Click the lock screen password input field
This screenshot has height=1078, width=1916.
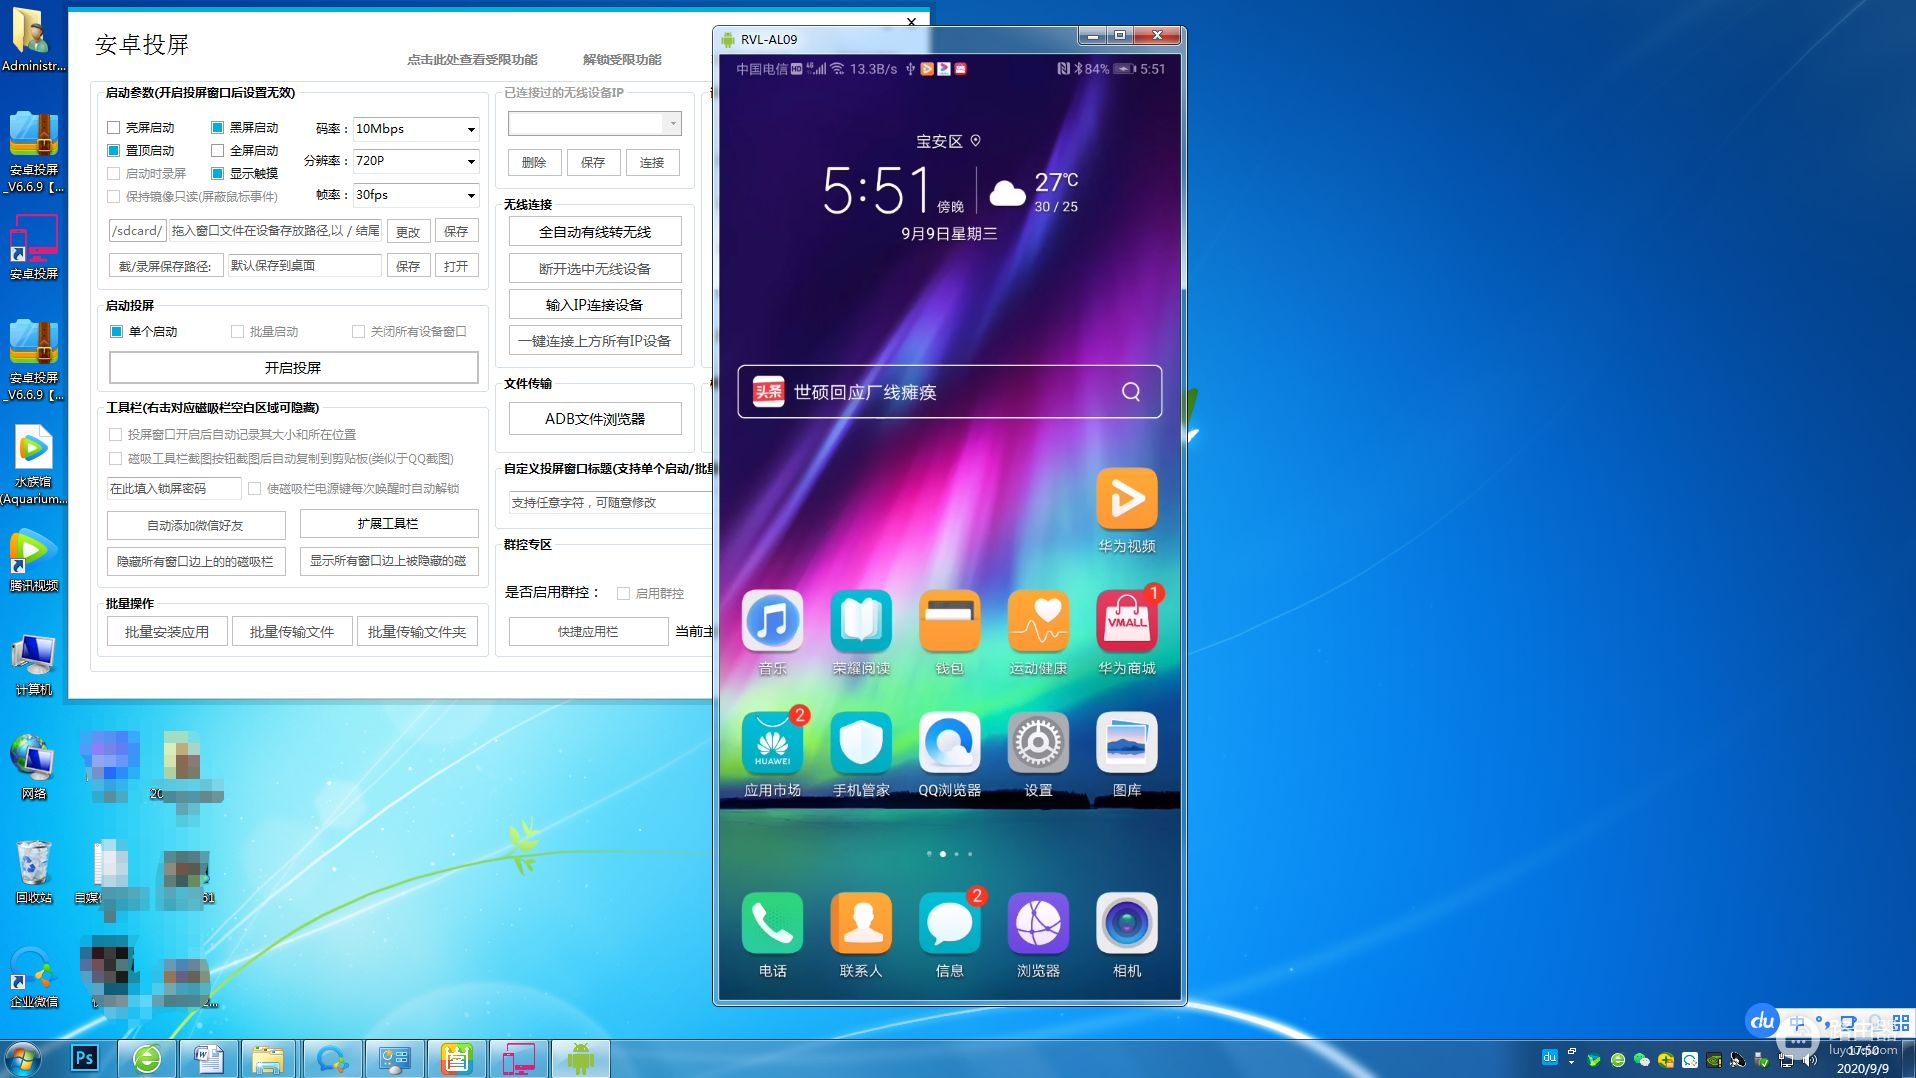(x=173, y=489)
